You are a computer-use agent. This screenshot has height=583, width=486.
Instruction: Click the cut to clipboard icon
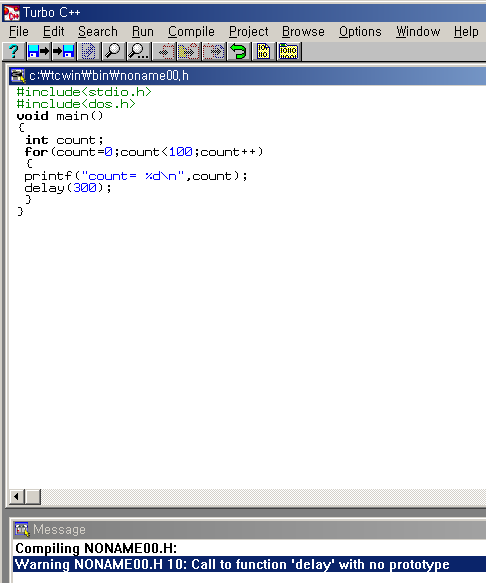click(x=165, y=51)
